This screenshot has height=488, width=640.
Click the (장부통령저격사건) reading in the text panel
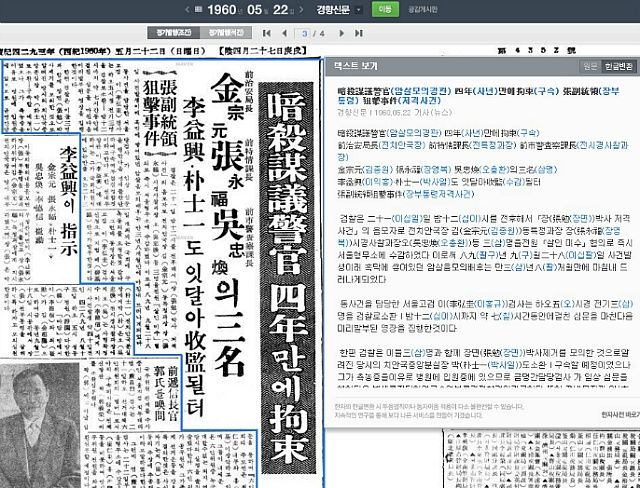(x=438, y=194)
